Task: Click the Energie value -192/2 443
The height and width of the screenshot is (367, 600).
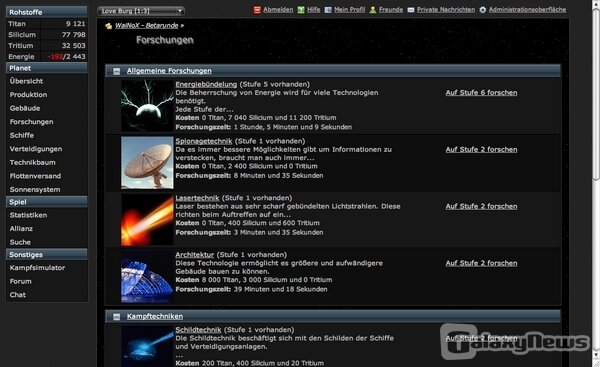Action: coord(67,57)
